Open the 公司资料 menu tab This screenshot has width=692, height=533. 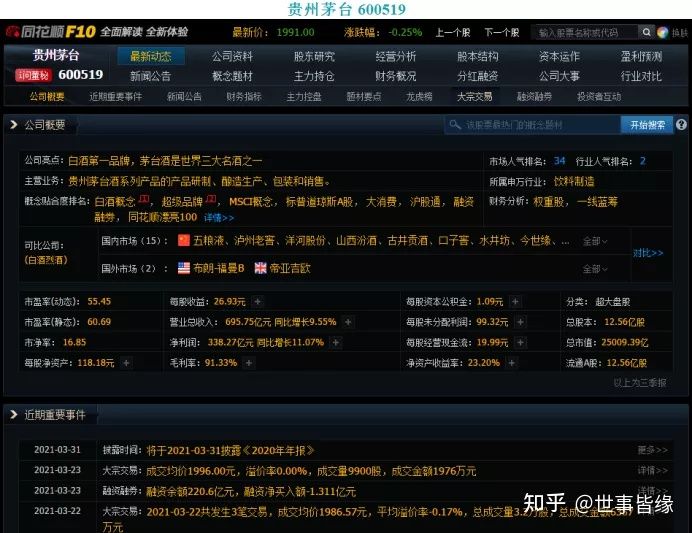(x=232, y=56)
